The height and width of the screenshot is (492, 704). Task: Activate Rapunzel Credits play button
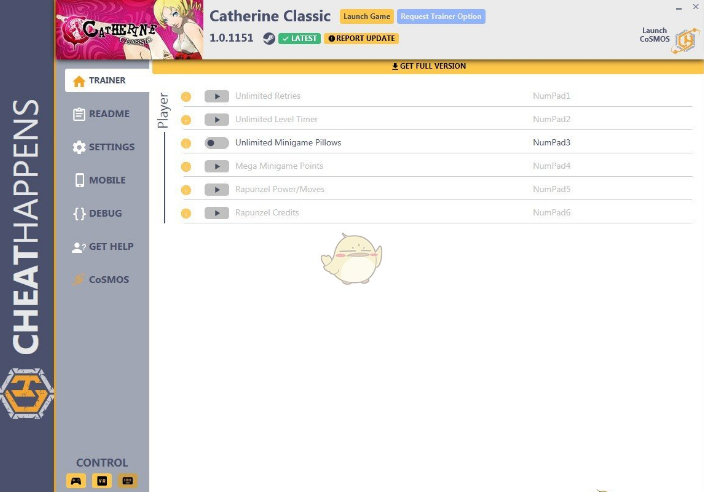pyautogui.click(x=217, y=213)
